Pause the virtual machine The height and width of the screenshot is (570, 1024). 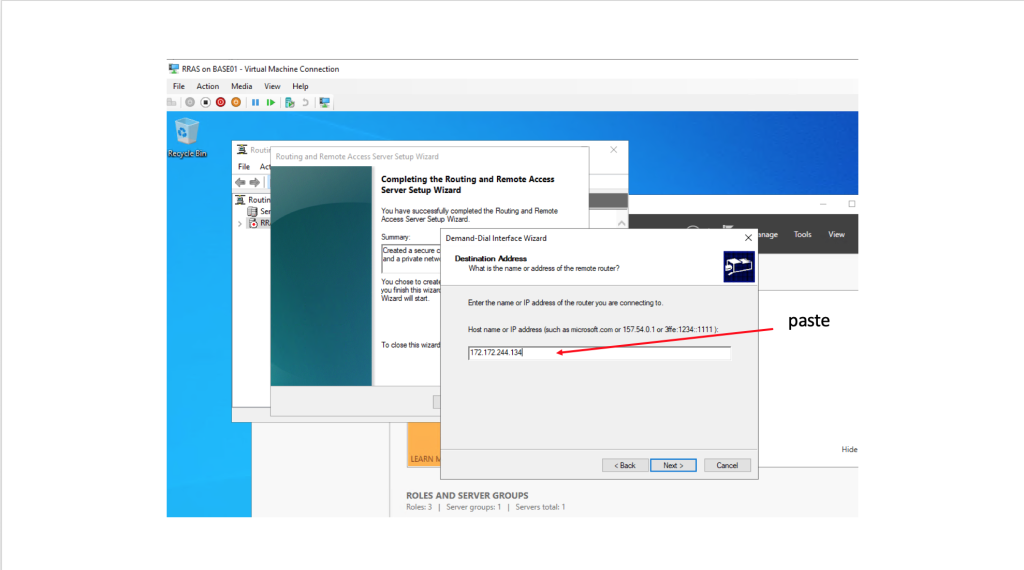255,102
